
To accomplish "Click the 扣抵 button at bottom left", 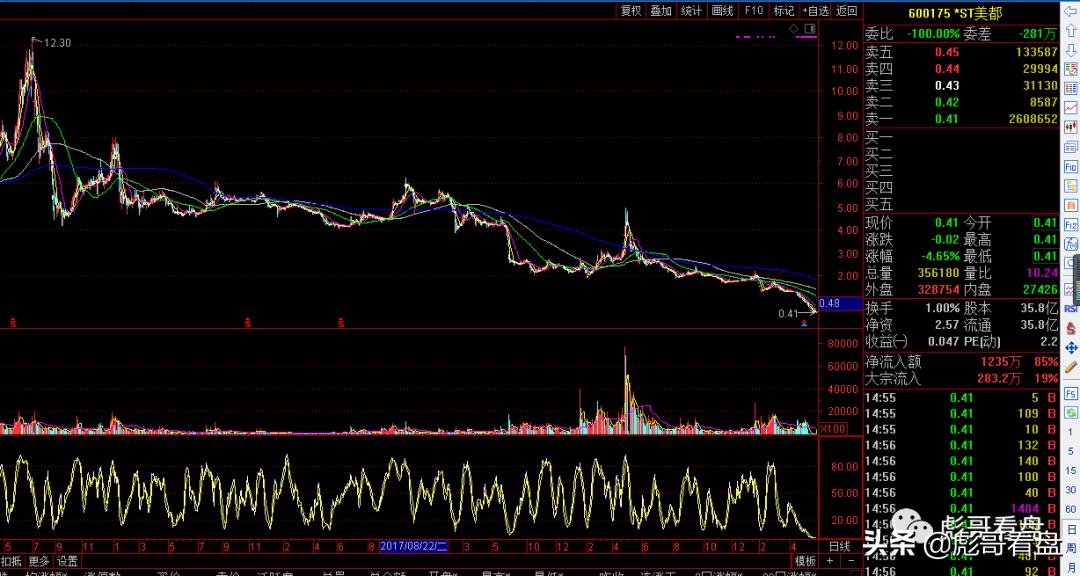I will [12, 561].
